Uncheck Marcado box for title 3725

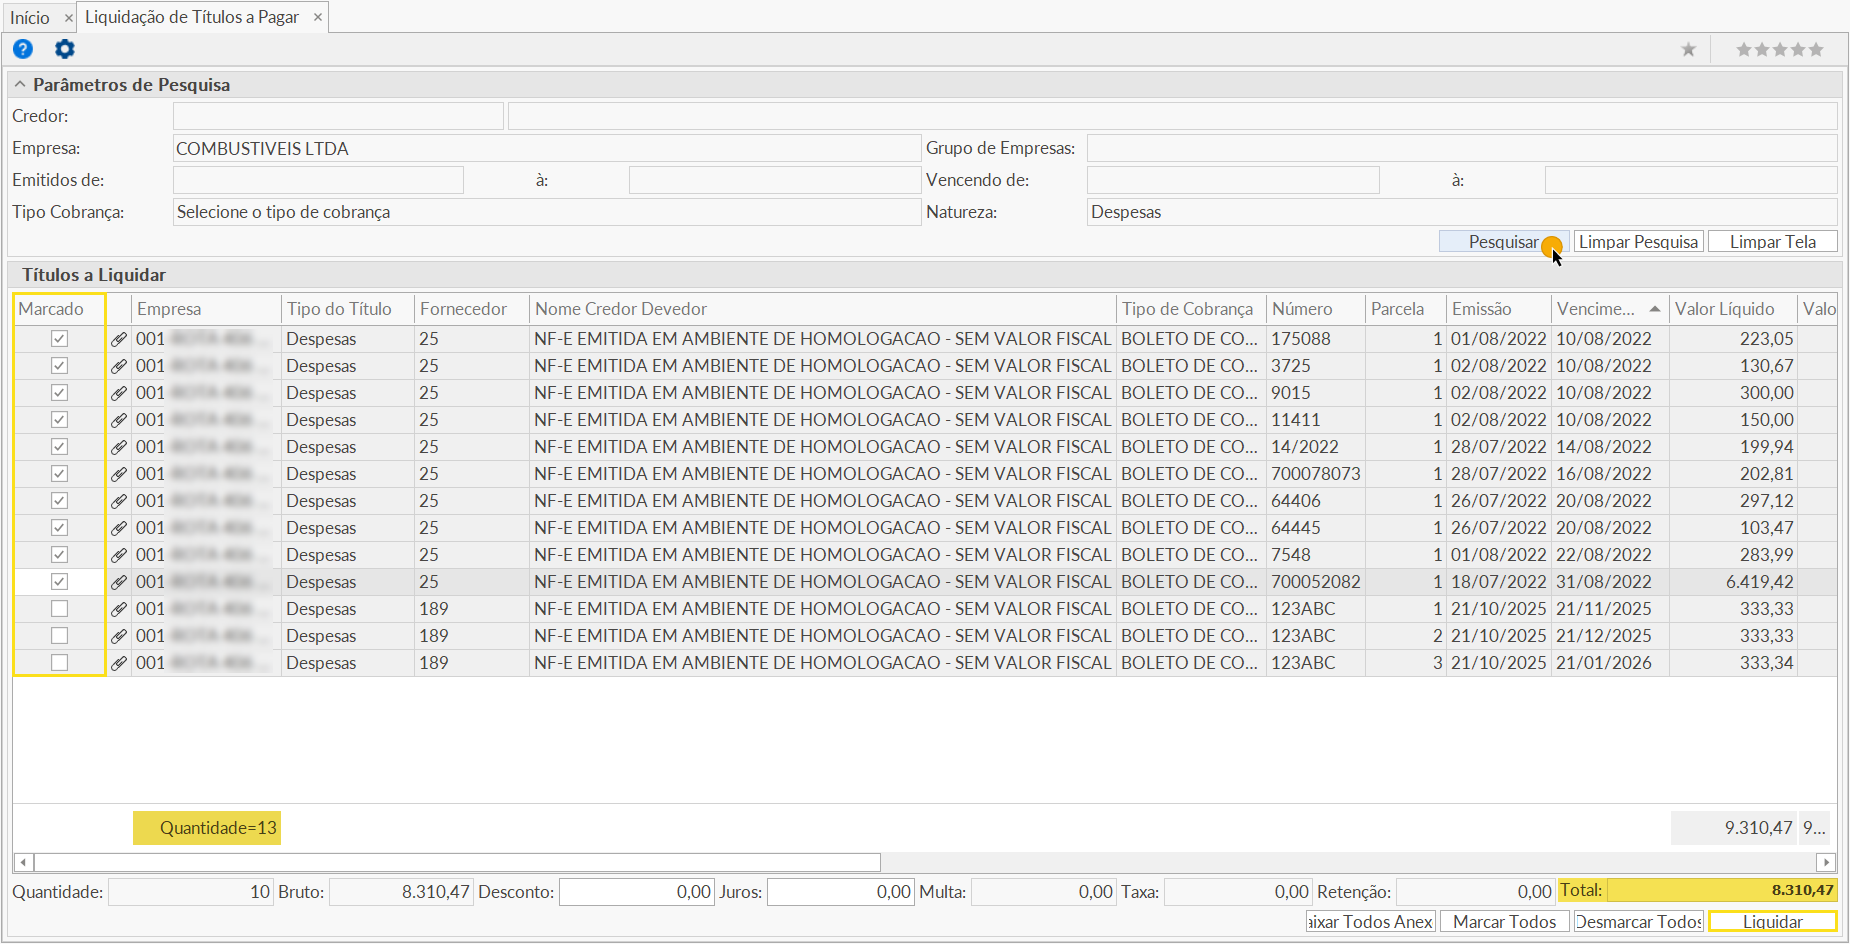click(x=60, y=366)
